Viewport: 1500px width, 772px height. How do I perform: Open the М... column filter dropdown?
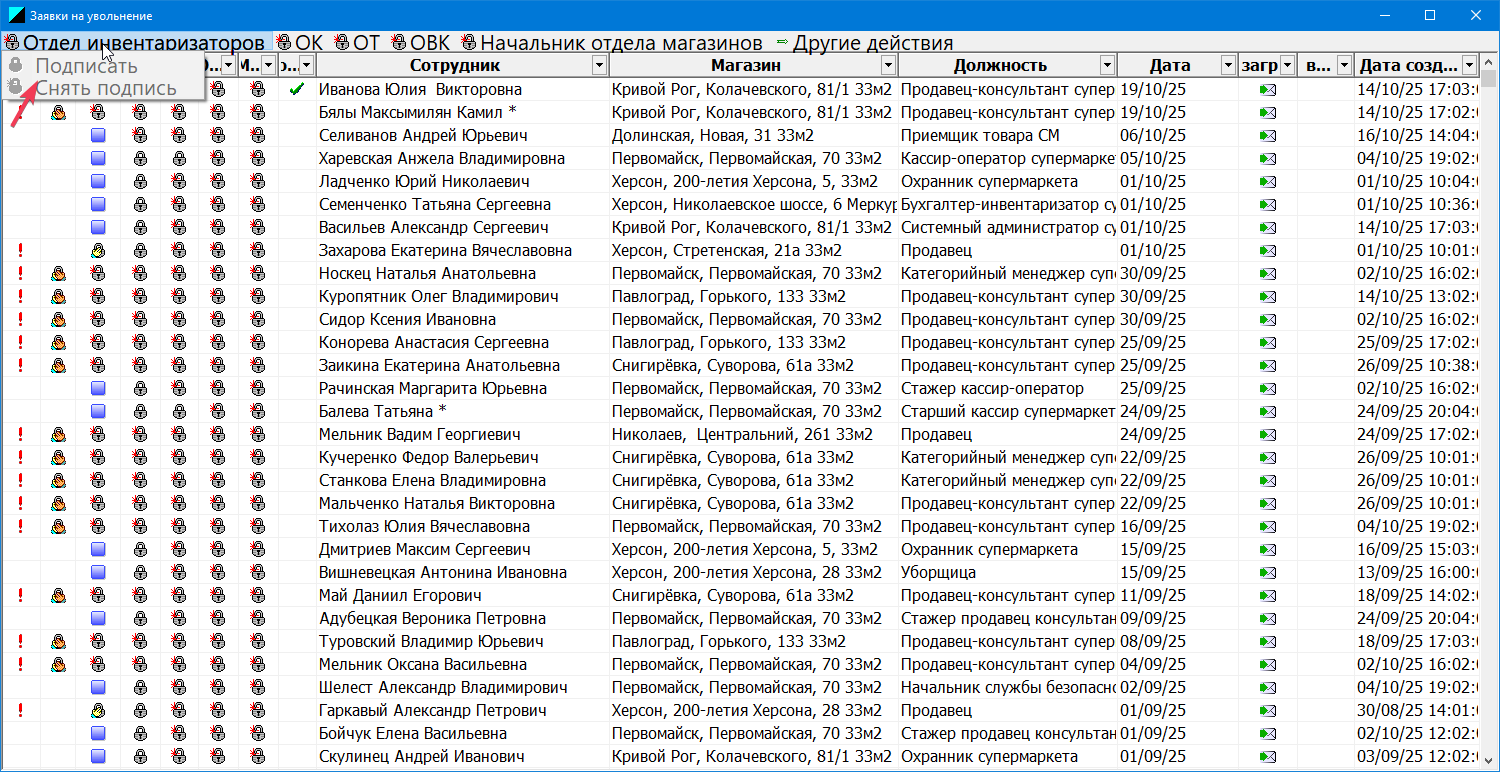tap(268, 65)
